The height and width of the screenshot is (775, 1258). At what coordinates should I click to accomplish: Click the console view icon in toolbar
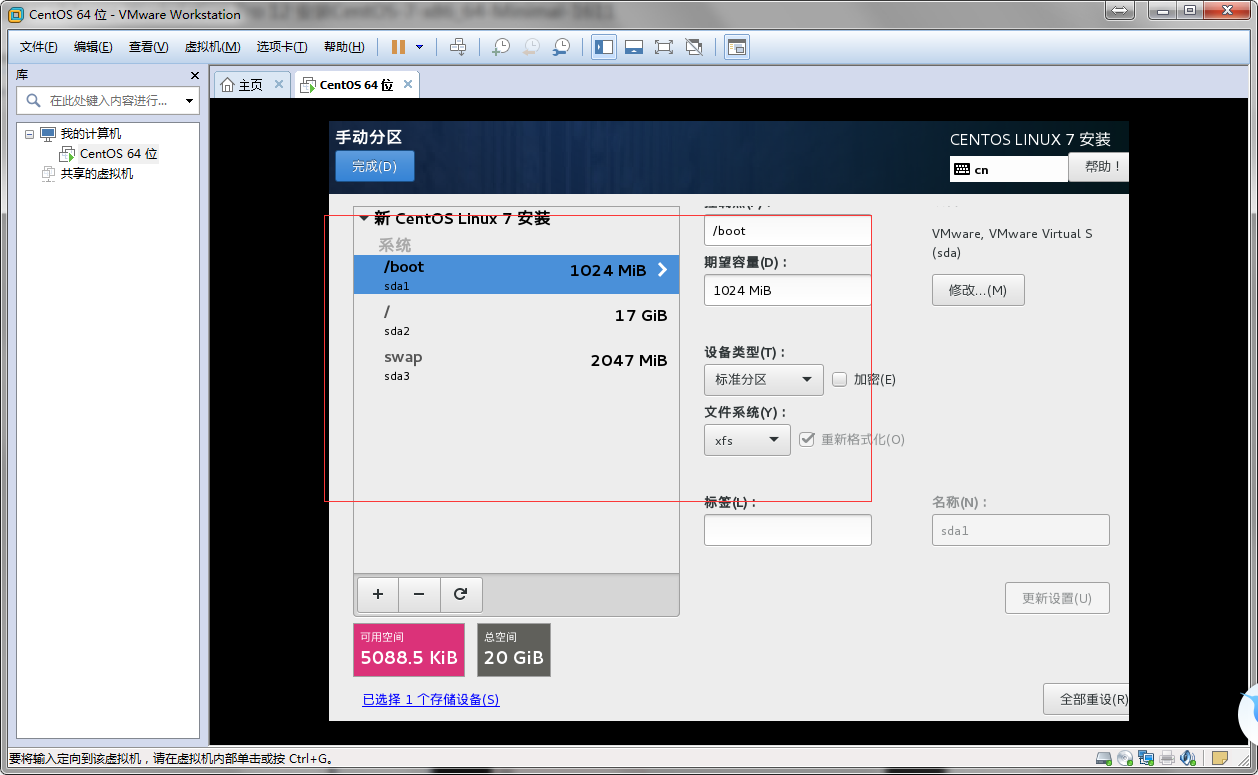click(x=737, y=47)
